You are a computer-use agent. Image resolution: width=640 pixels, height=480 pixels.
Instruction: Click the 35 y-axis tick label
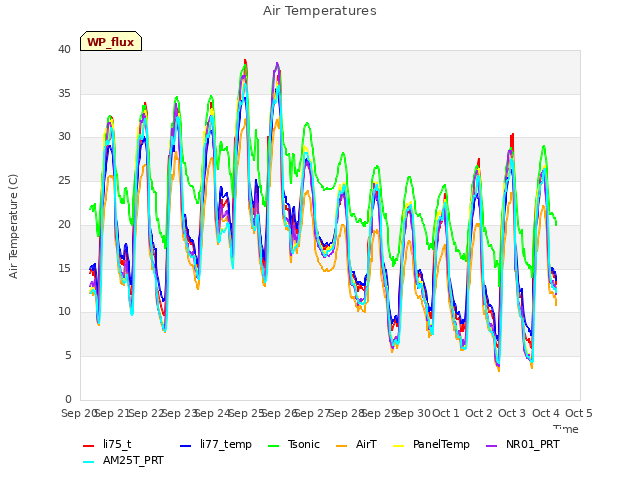point(64,93)
